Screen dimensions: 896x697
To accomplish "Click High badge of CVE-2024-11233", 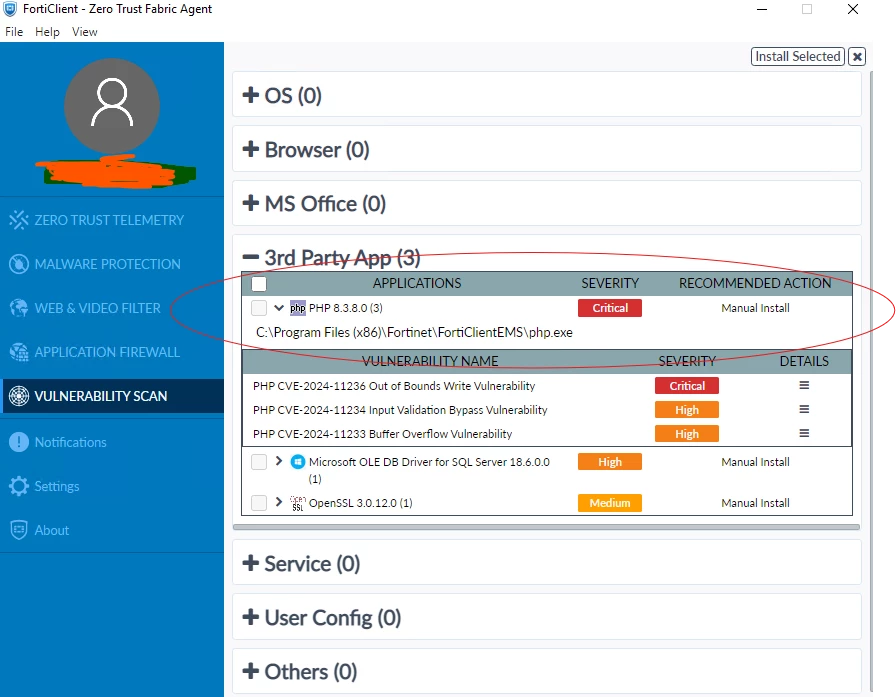I will tap(687, 434).
